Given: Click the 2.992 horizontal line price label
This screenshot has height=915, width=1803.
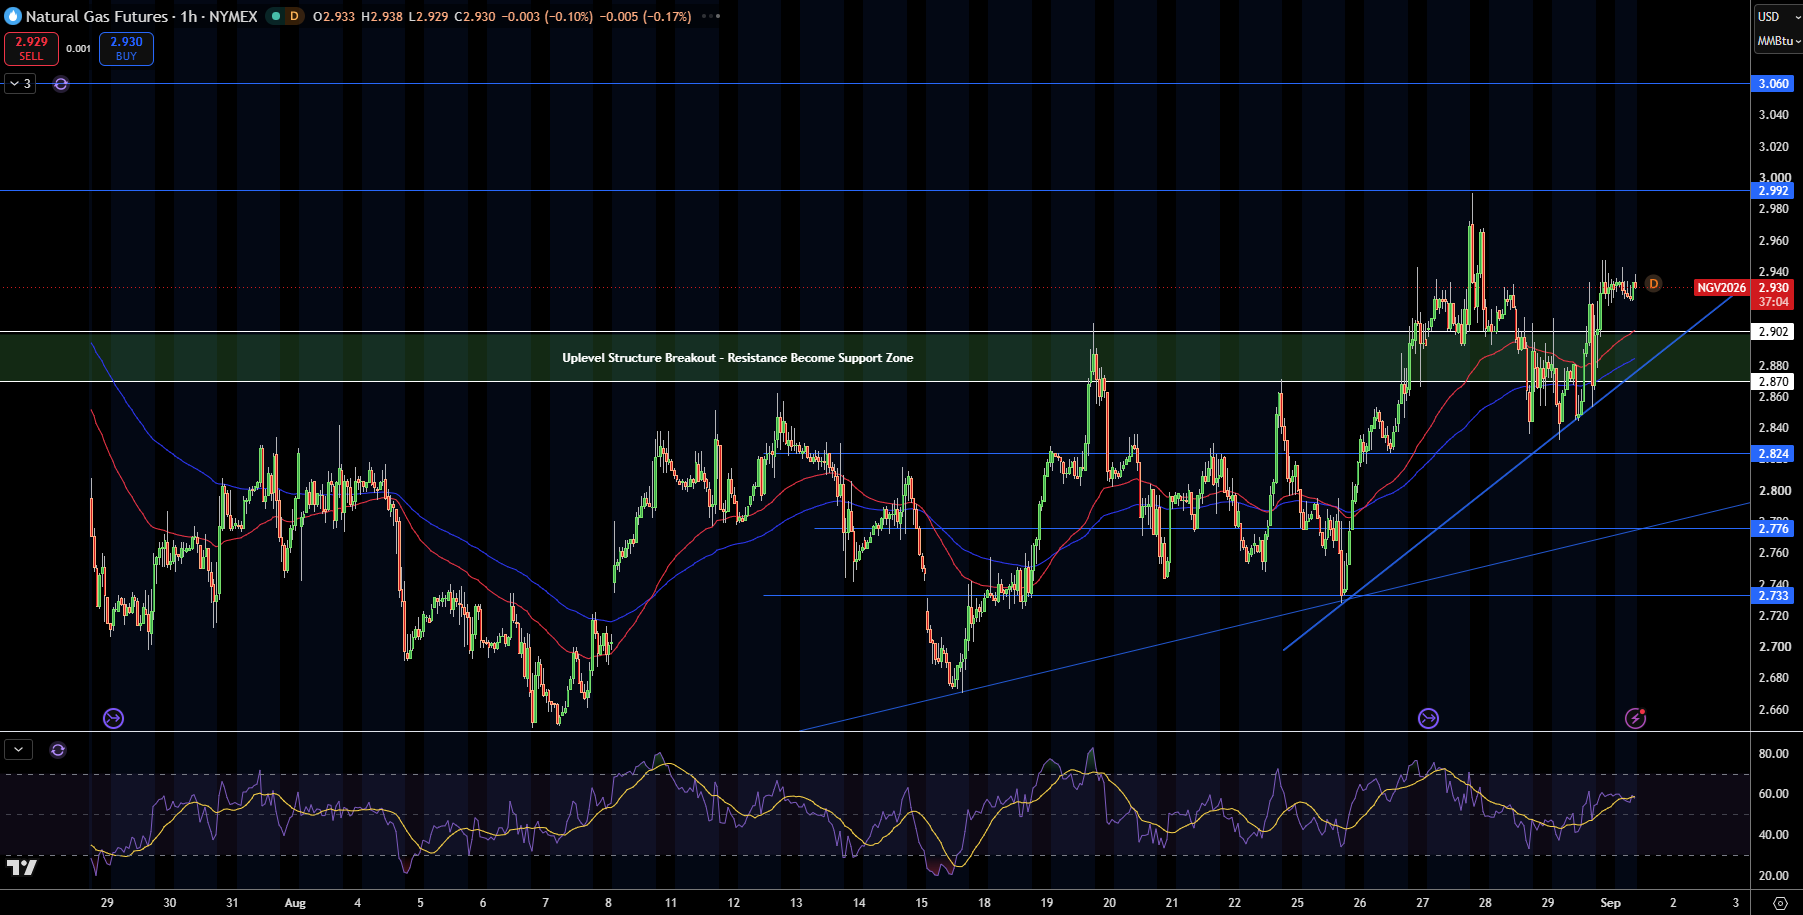Looking at the screenshot, I should tap(1774, 191).
